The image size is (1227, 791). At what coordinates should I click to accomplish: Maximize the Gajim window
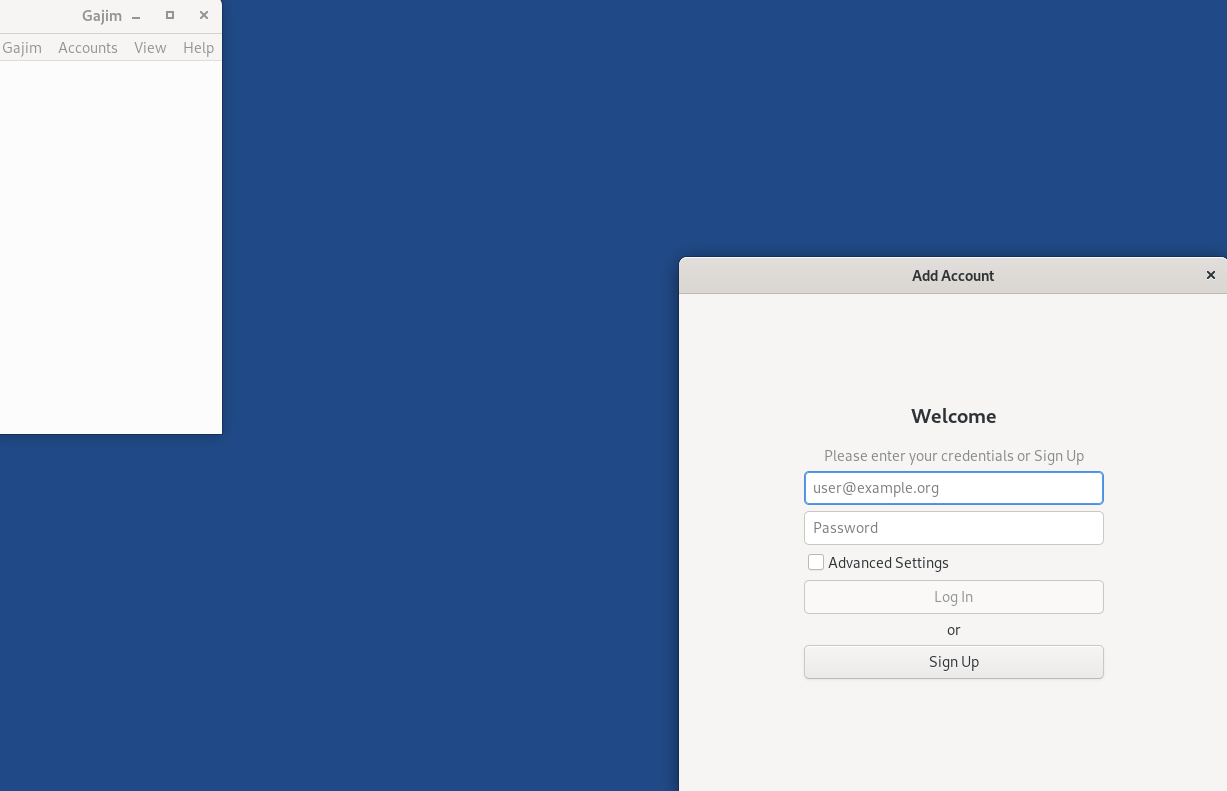[170, 15]
